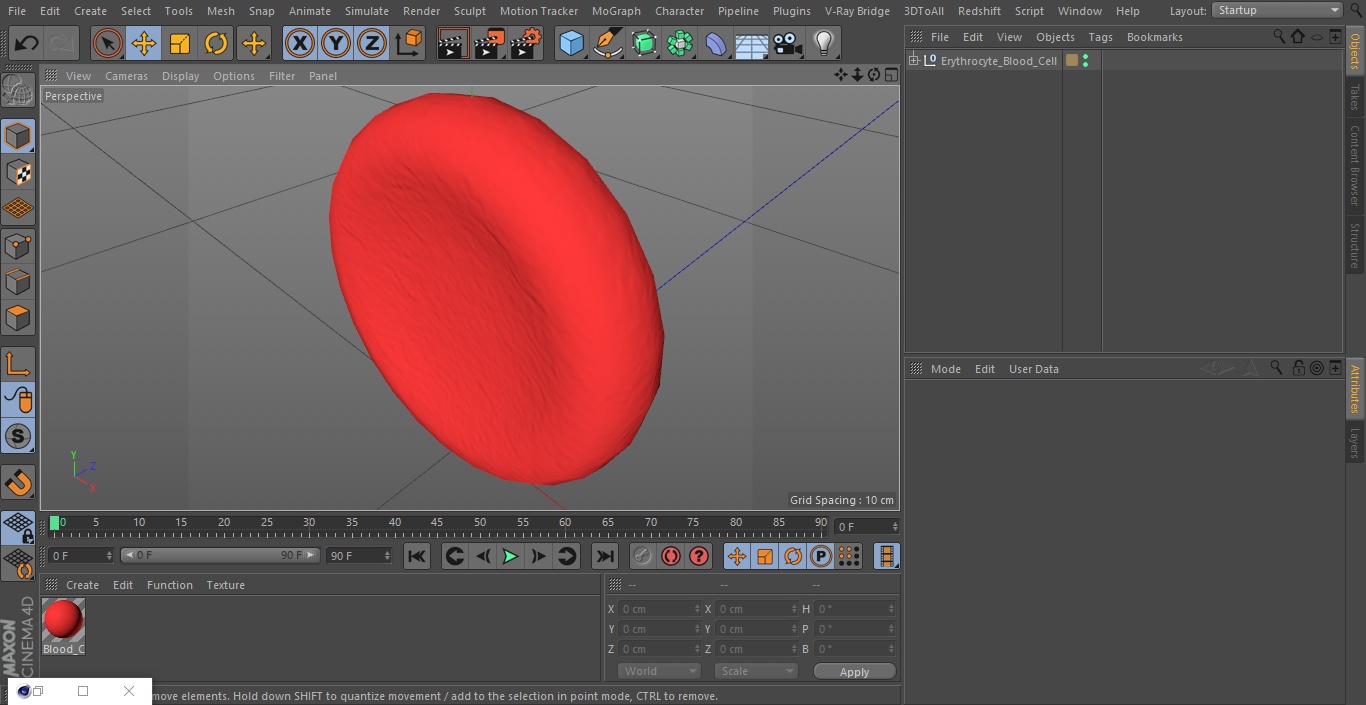Add a Subdivision Surface generator
Image resolution: width=1366 pixels, height=705 pixels.
pos(644,44)
